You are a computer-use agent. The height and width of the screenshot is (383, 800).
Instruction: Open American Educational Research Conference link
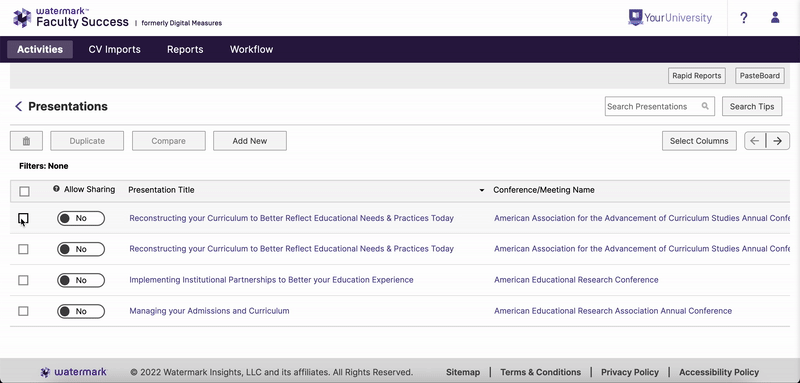[576, 279]
